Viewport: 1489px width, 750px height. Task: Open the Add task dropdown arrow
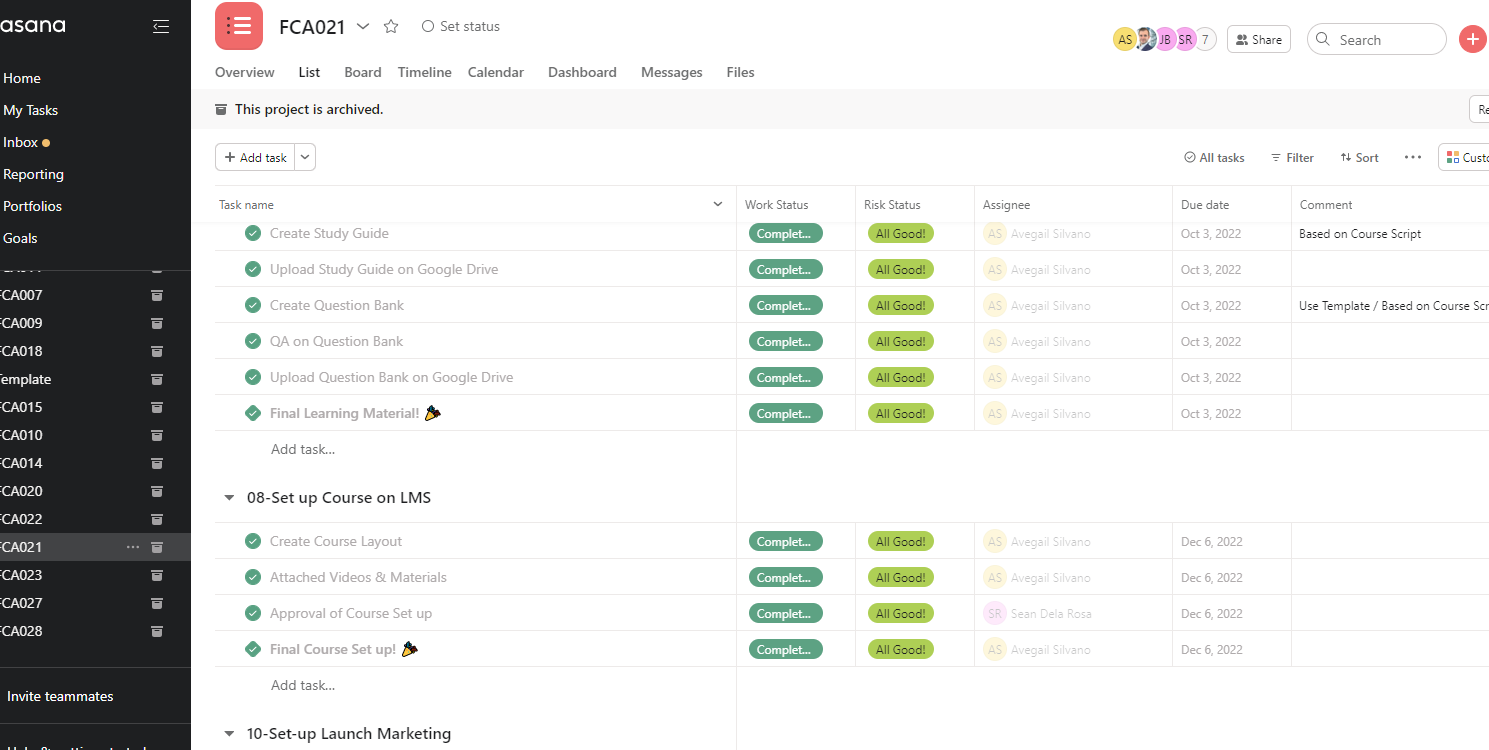pos(305,157)
